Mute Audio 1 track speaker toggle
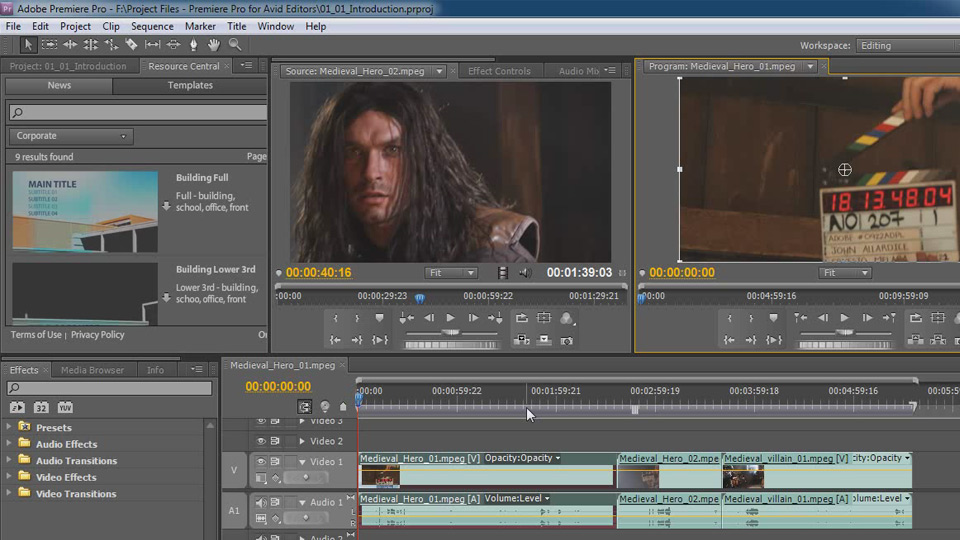The width and height of the screenshot is (960, 540). click(261, 502)
